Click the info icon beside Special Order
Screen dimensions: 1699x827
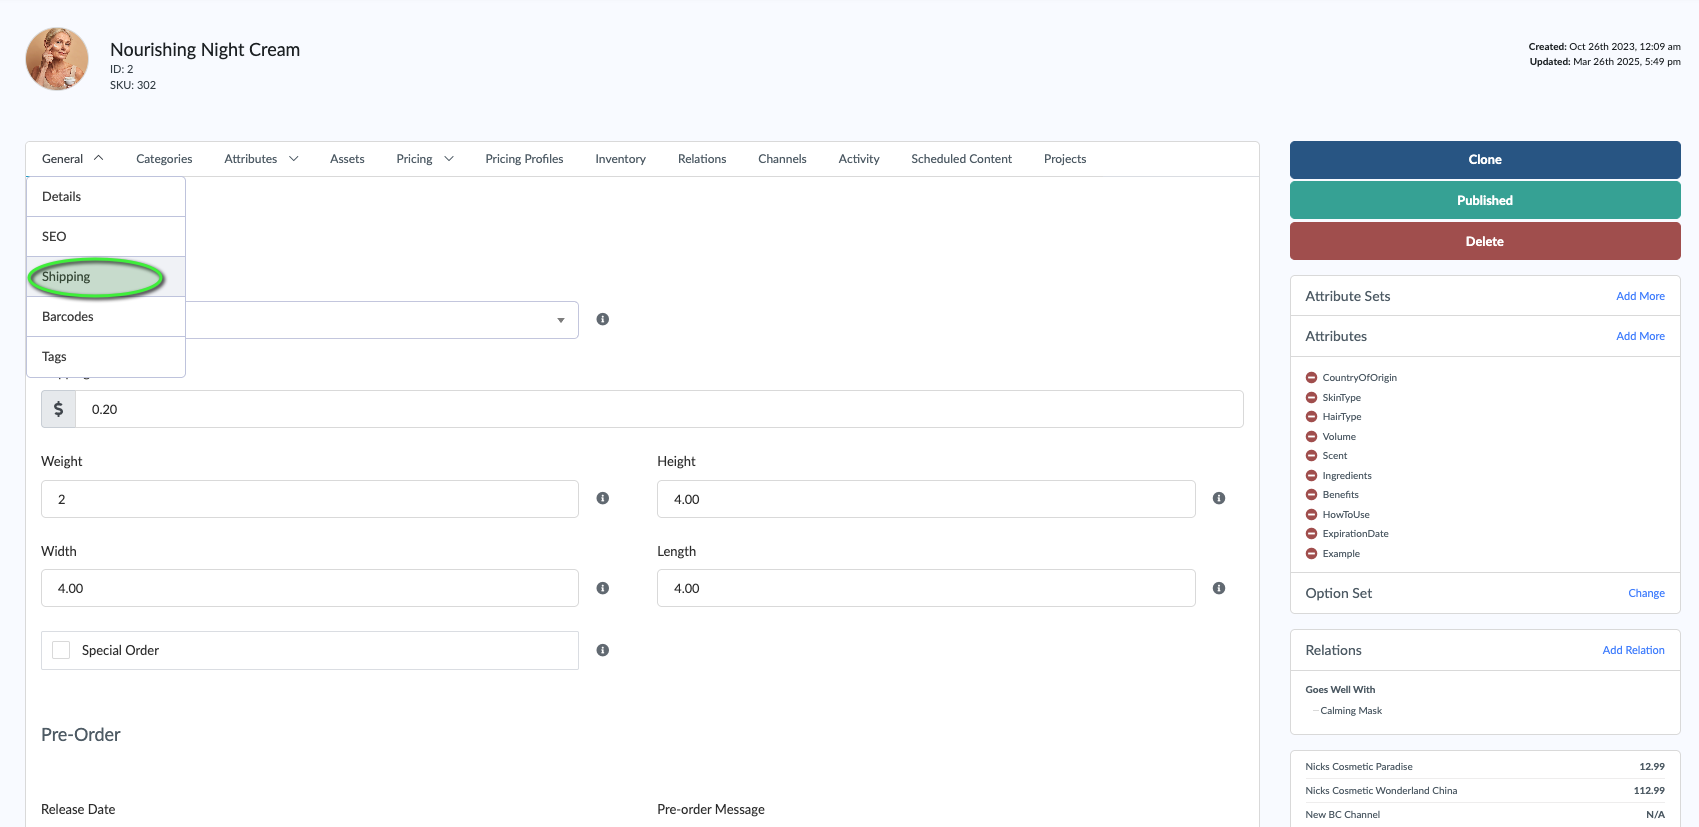[602, 650]
